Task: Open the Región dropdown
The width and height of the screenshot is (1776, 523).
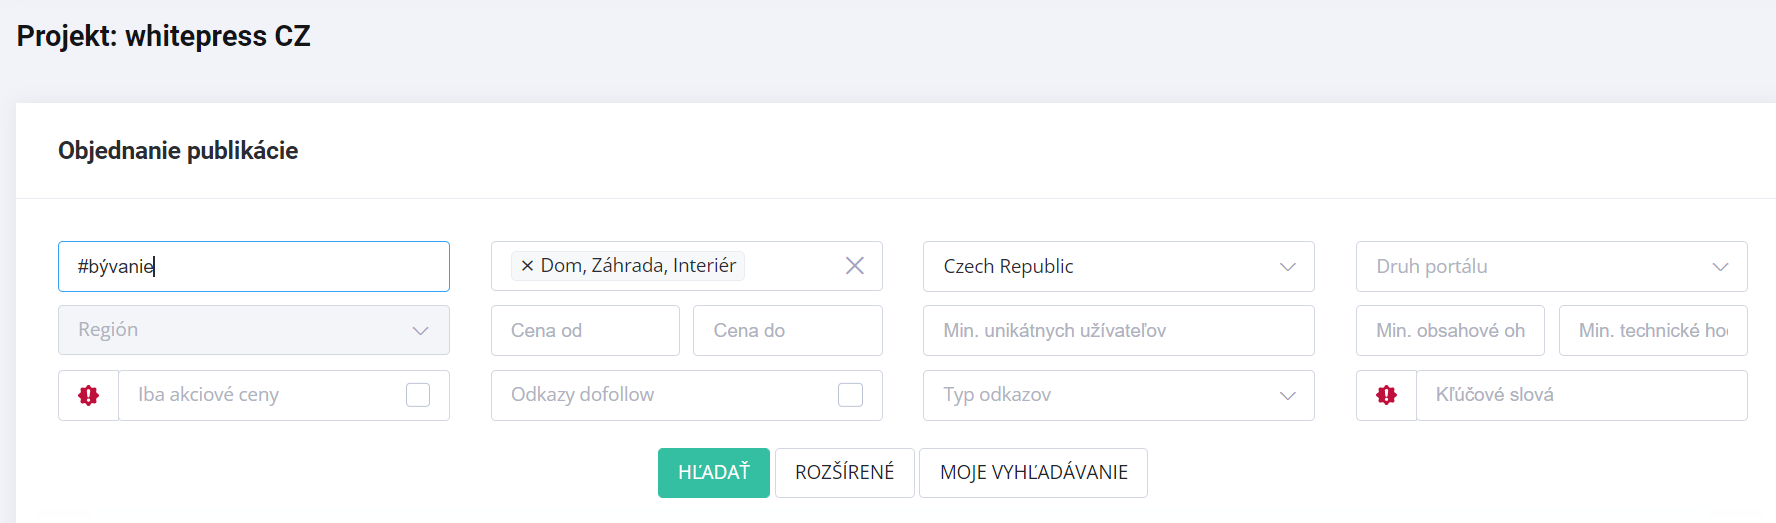Action: [x=254, y=330]
